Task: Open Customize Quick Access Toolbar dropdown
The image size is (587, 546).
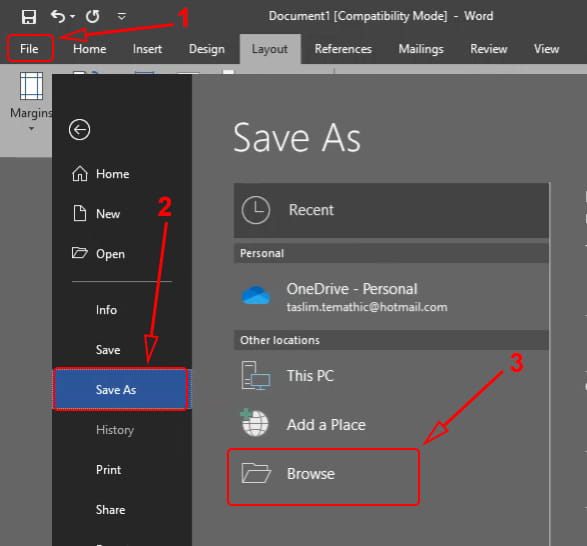Action: pos(122,16)
